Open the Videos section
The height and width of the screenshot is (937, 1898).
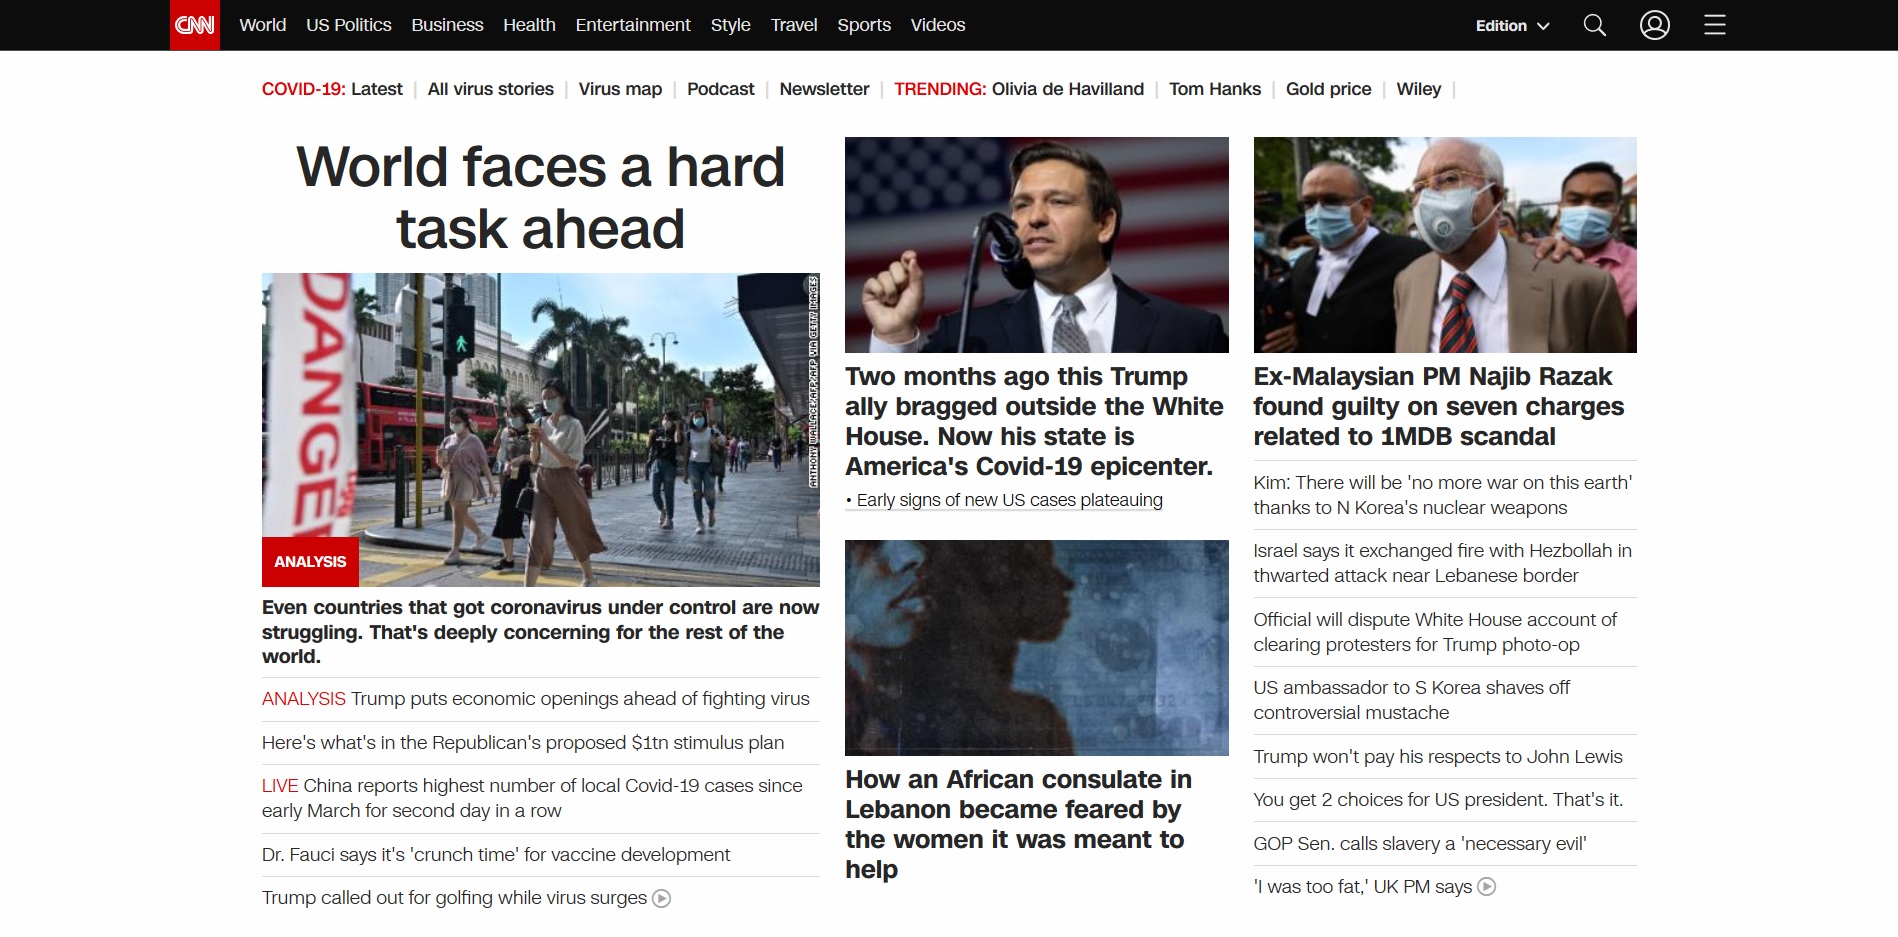[938, 25]
